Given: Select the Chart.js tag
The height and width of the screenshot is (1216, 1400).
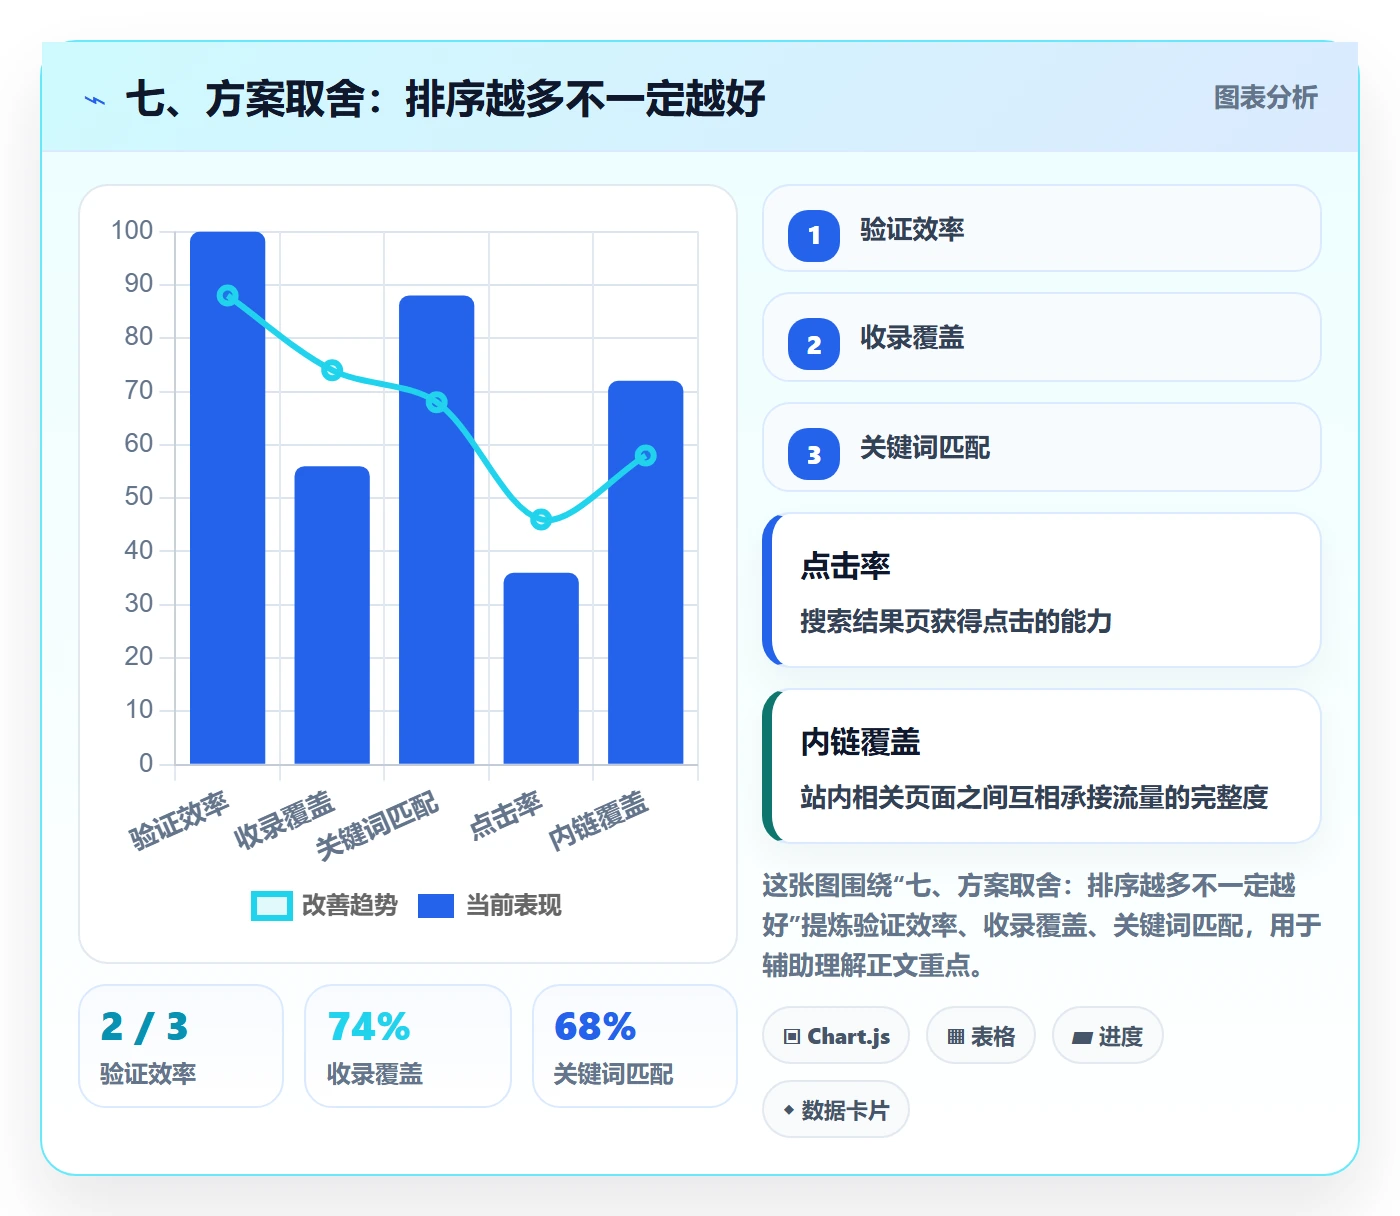Looking at the screenshot, I should (x=836, y=1036).
